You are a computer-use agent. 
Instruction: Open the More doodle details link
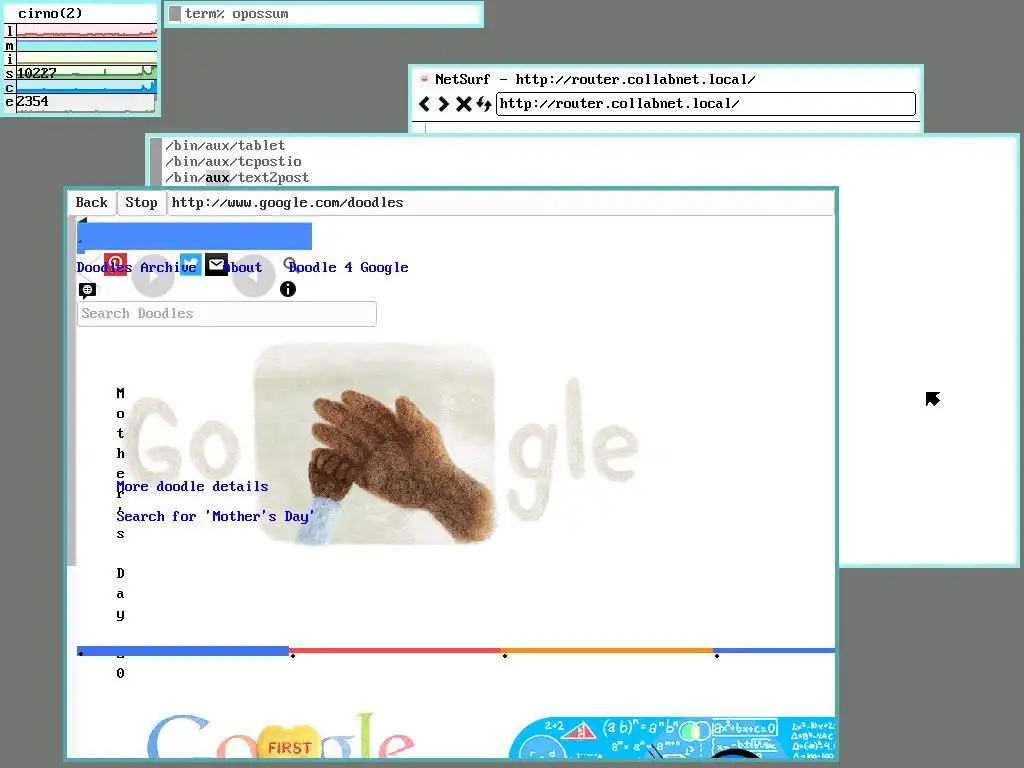(x=192, y=487)
